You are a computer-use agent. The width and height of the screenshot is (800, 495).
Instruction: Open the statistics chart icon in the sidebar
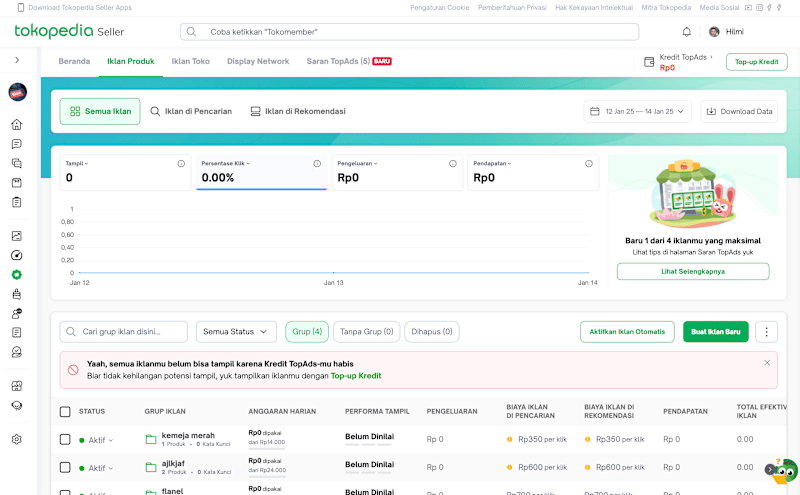[17, 236]
